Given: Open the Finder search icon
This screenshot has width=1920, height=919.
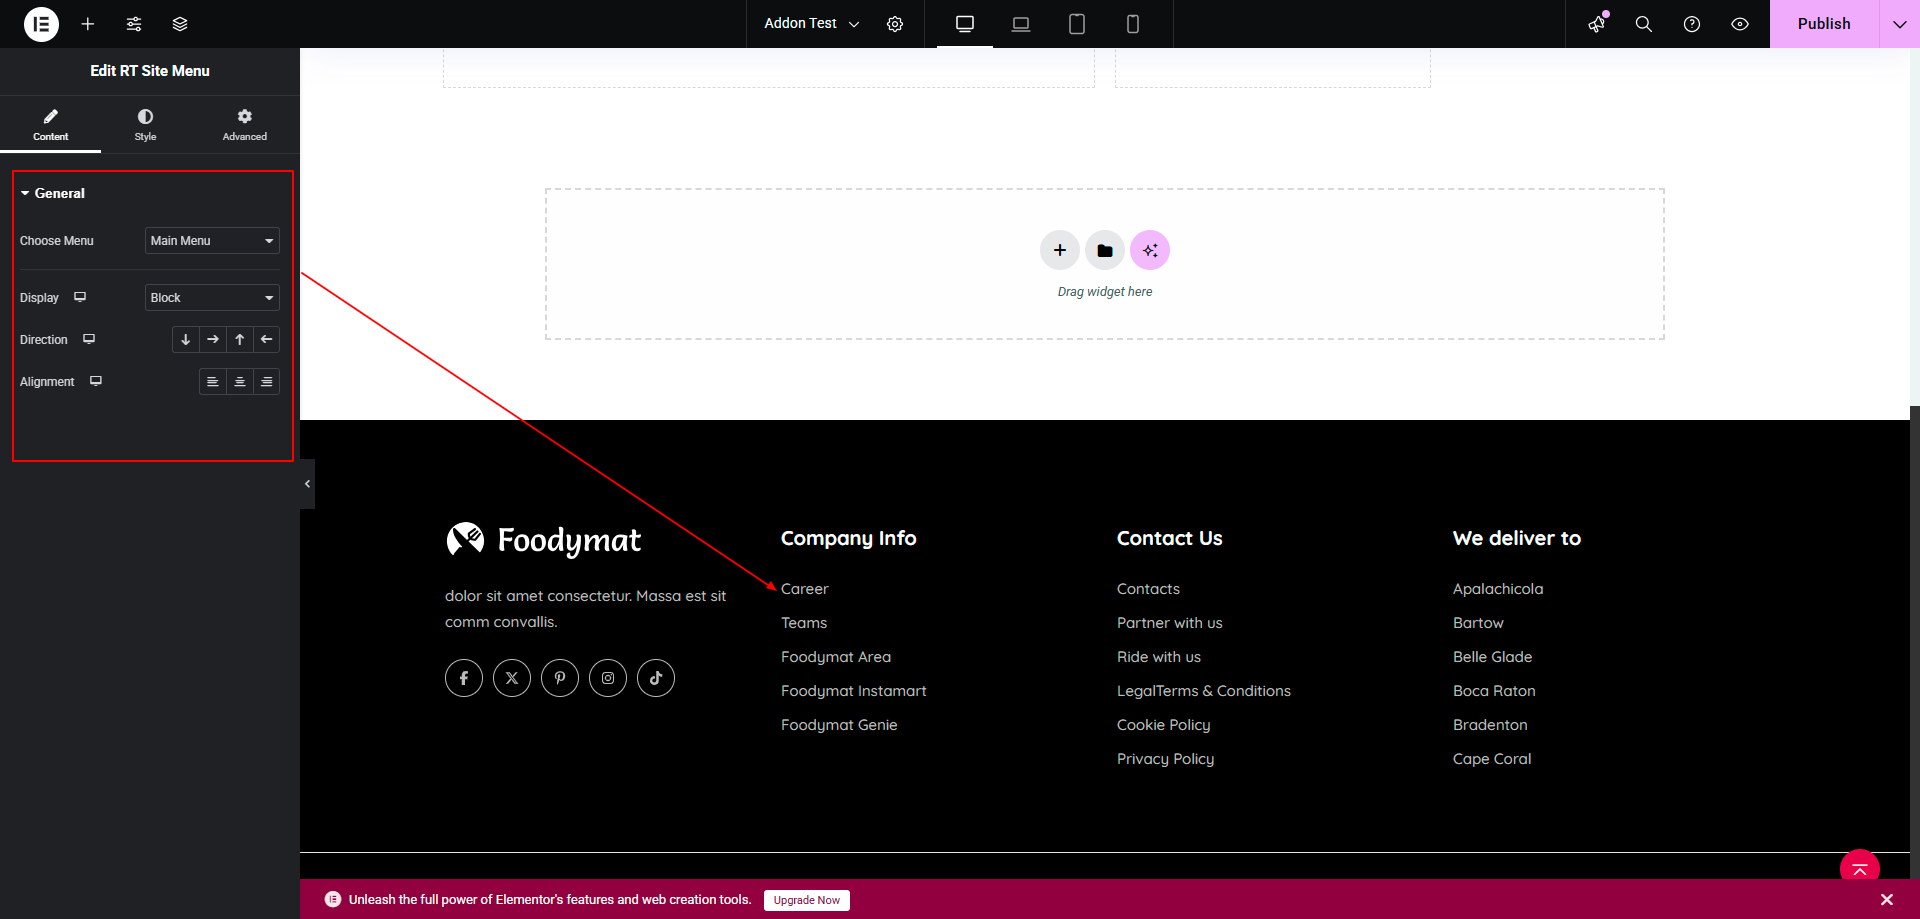Looking at the screenshot, I should [x=1644, y=24].
